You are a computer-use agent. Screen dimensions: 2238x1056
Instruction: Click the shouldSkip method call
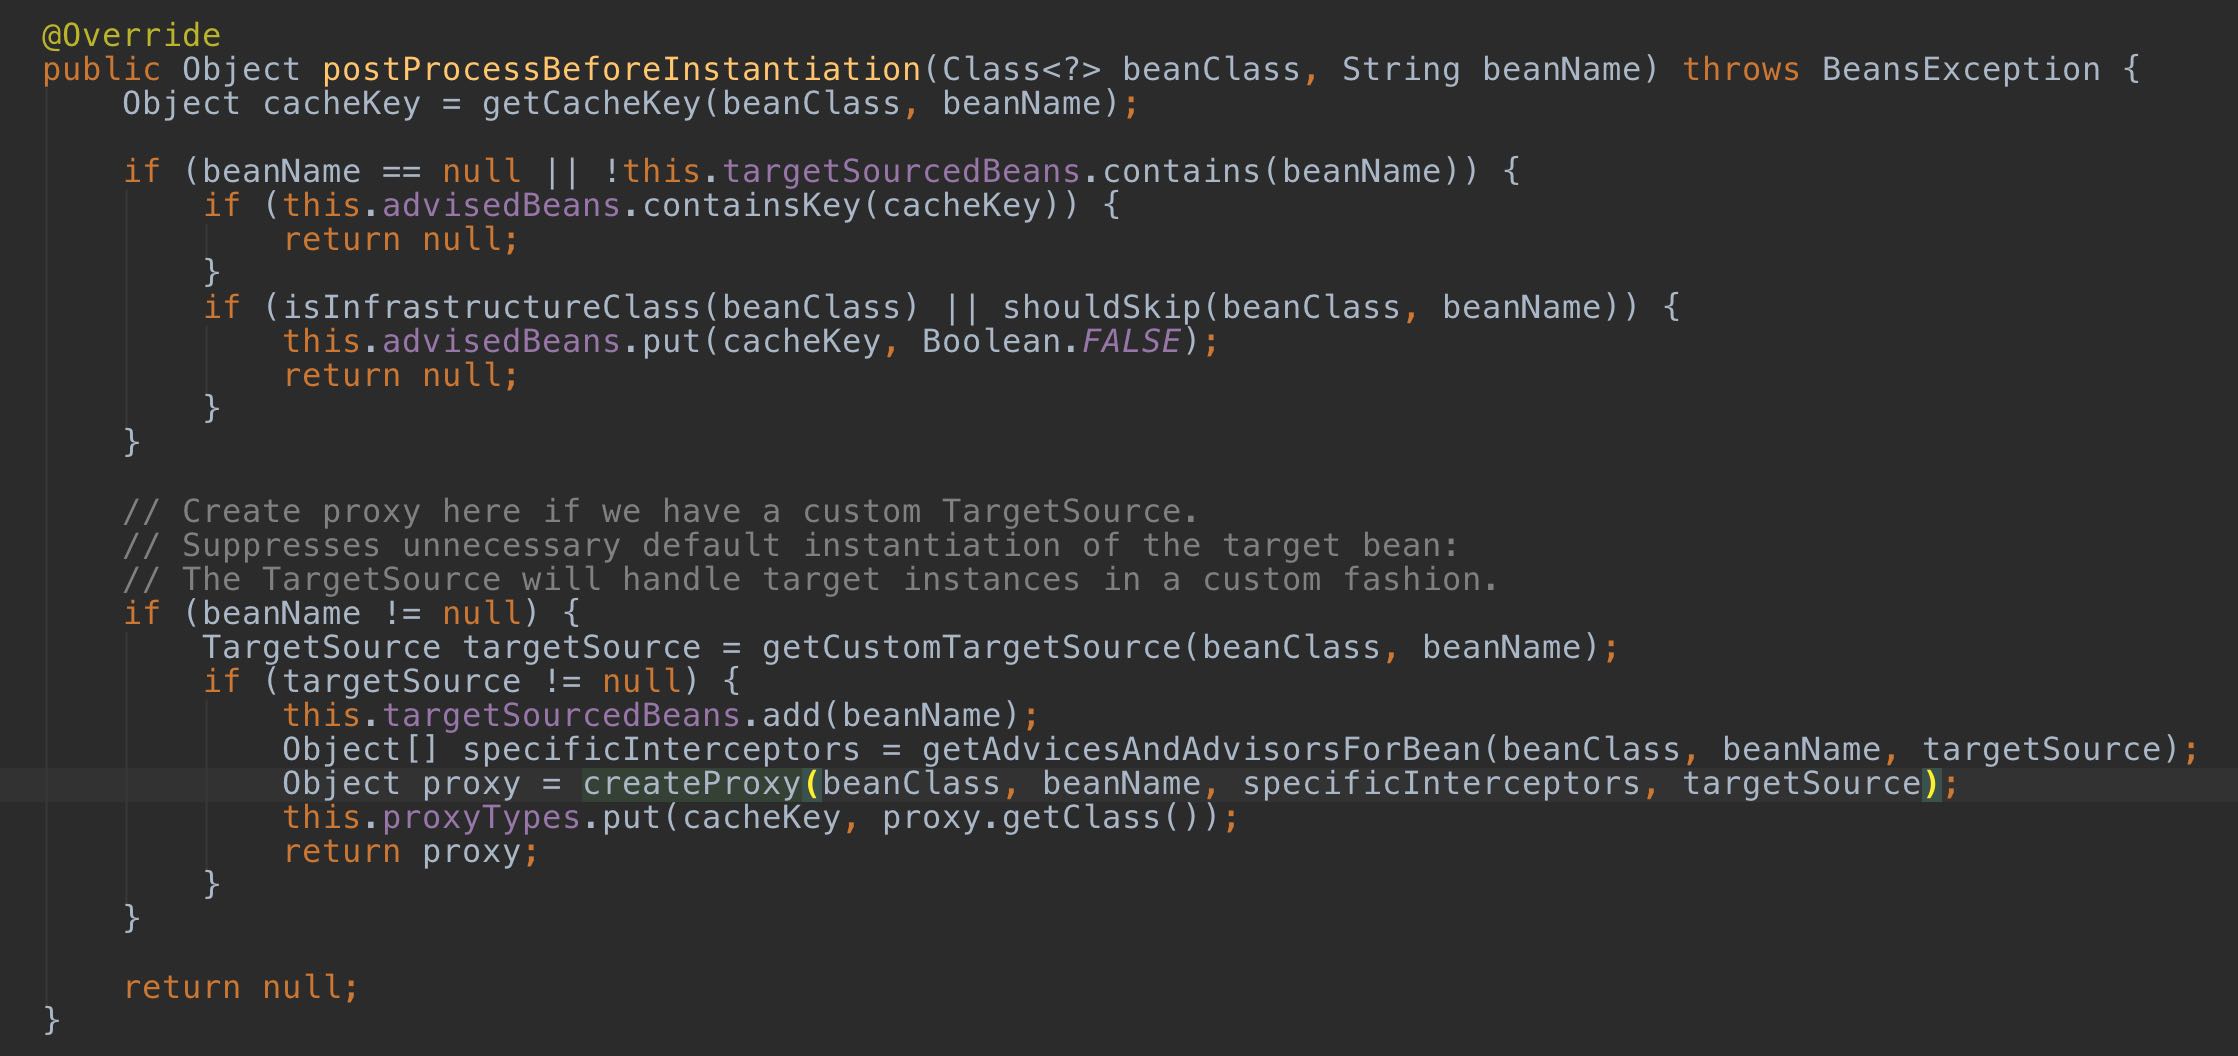pyautogui.click(x=1100, y=307)
